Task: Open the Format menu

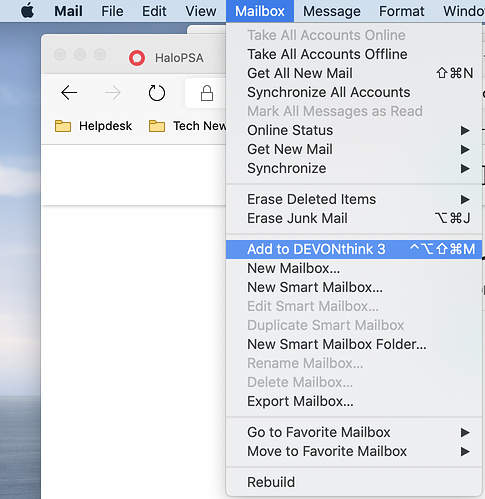Action: pyautogui.click(x=402, y=11)
